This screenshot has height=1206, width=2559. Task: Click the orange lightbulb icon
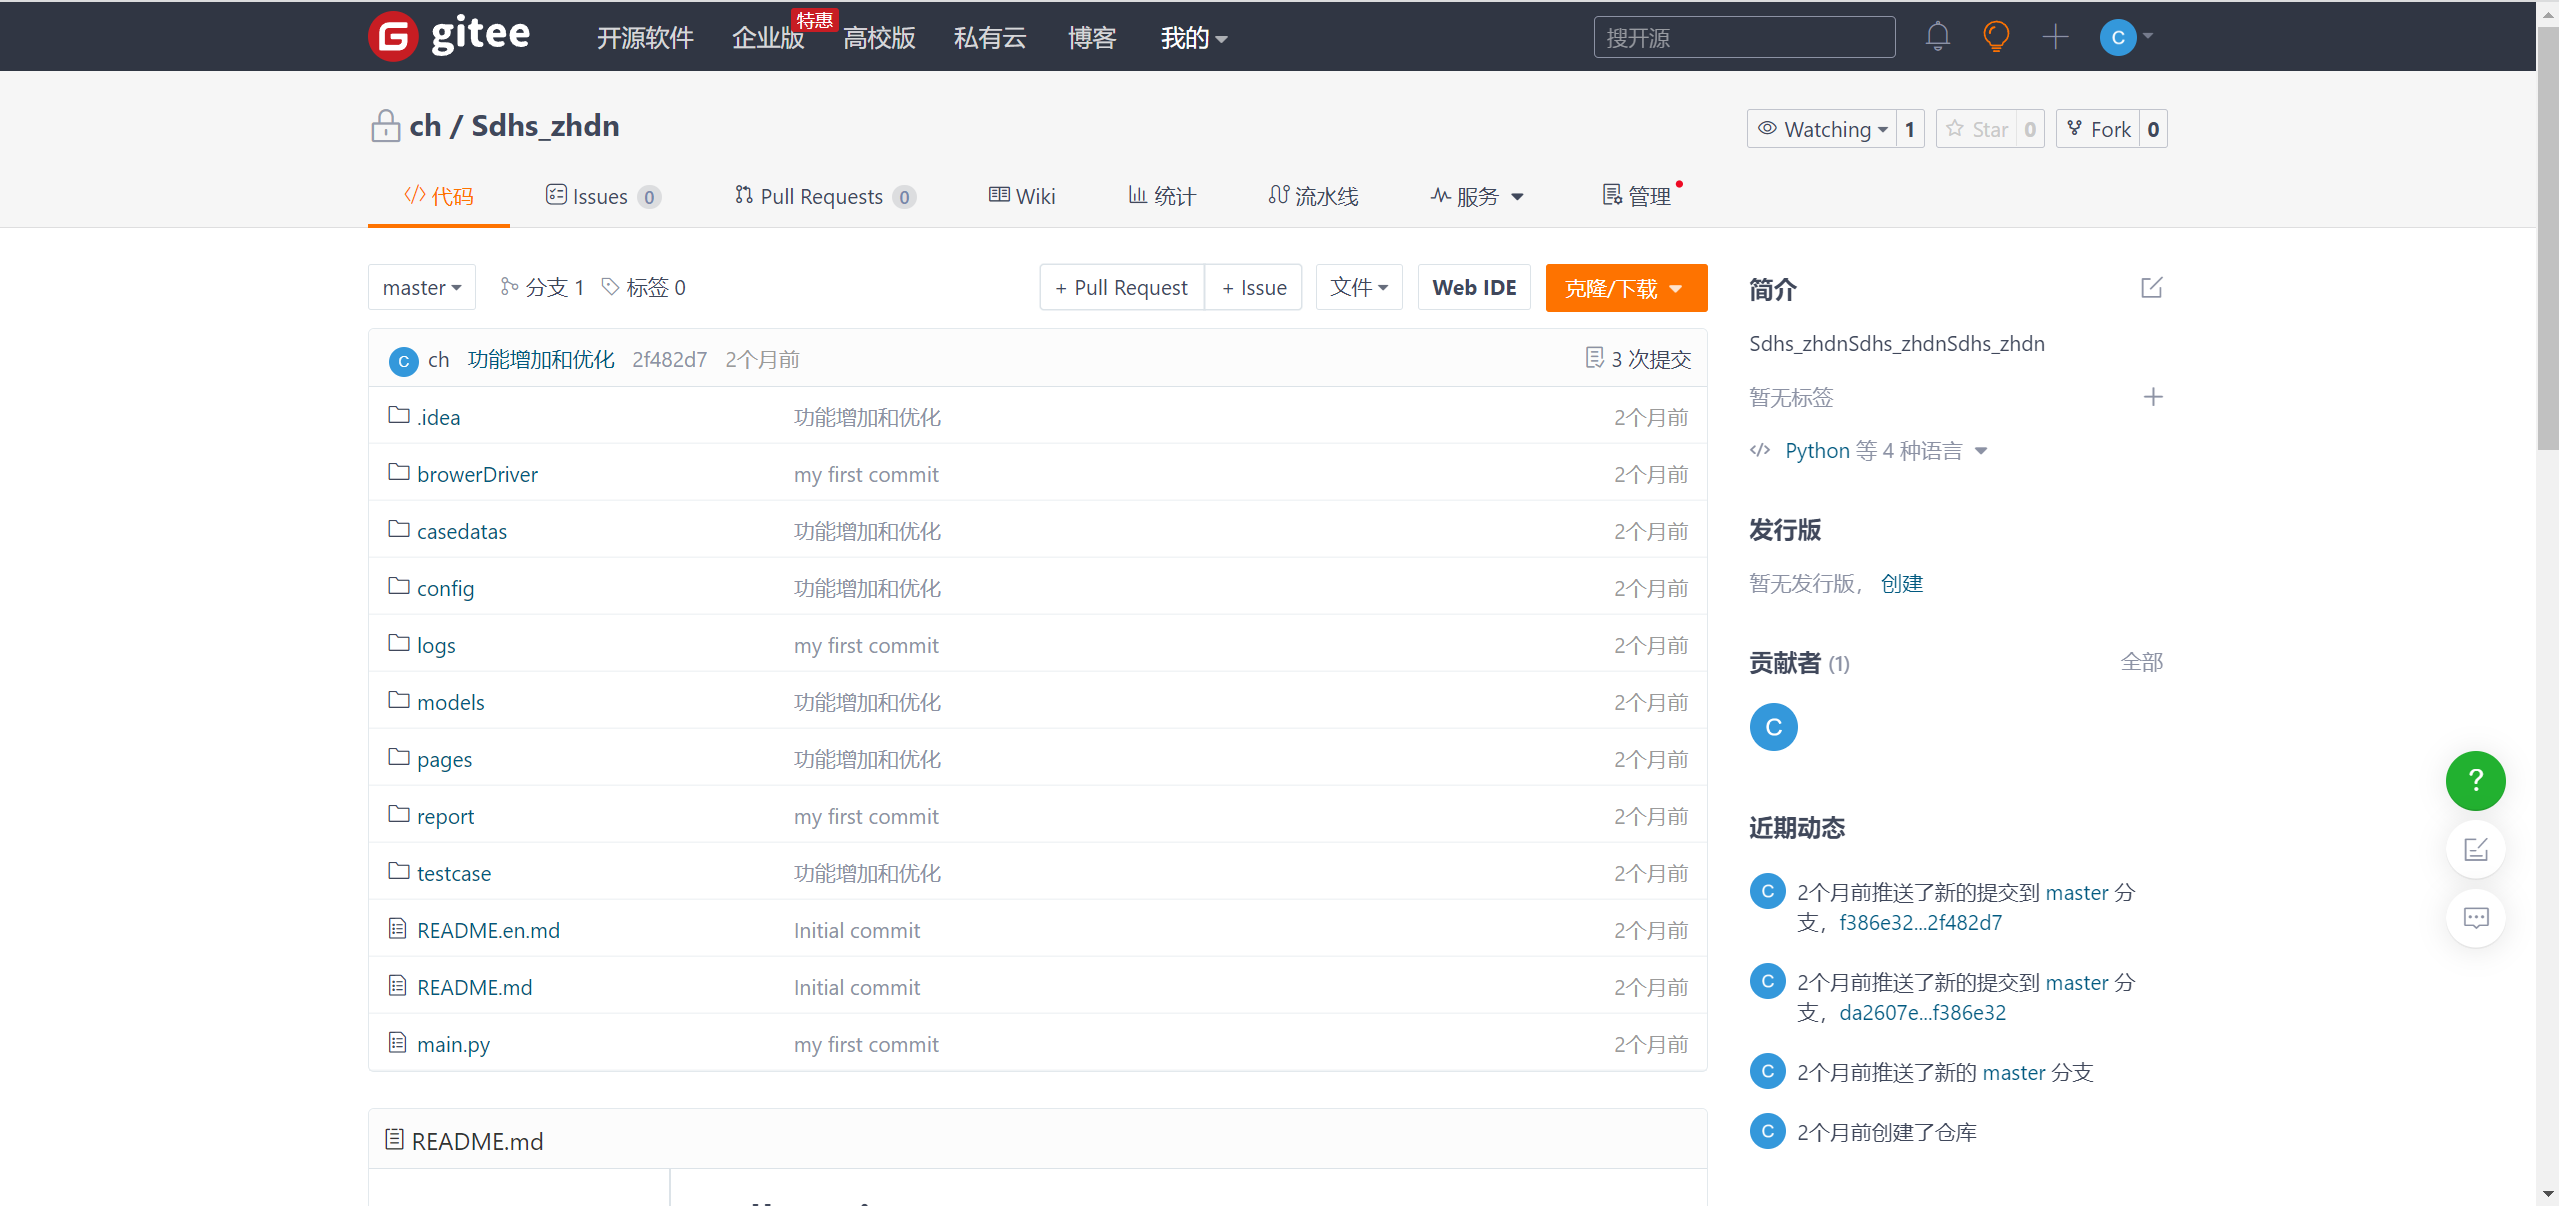pyautogui.click(x=1996, y=37)
